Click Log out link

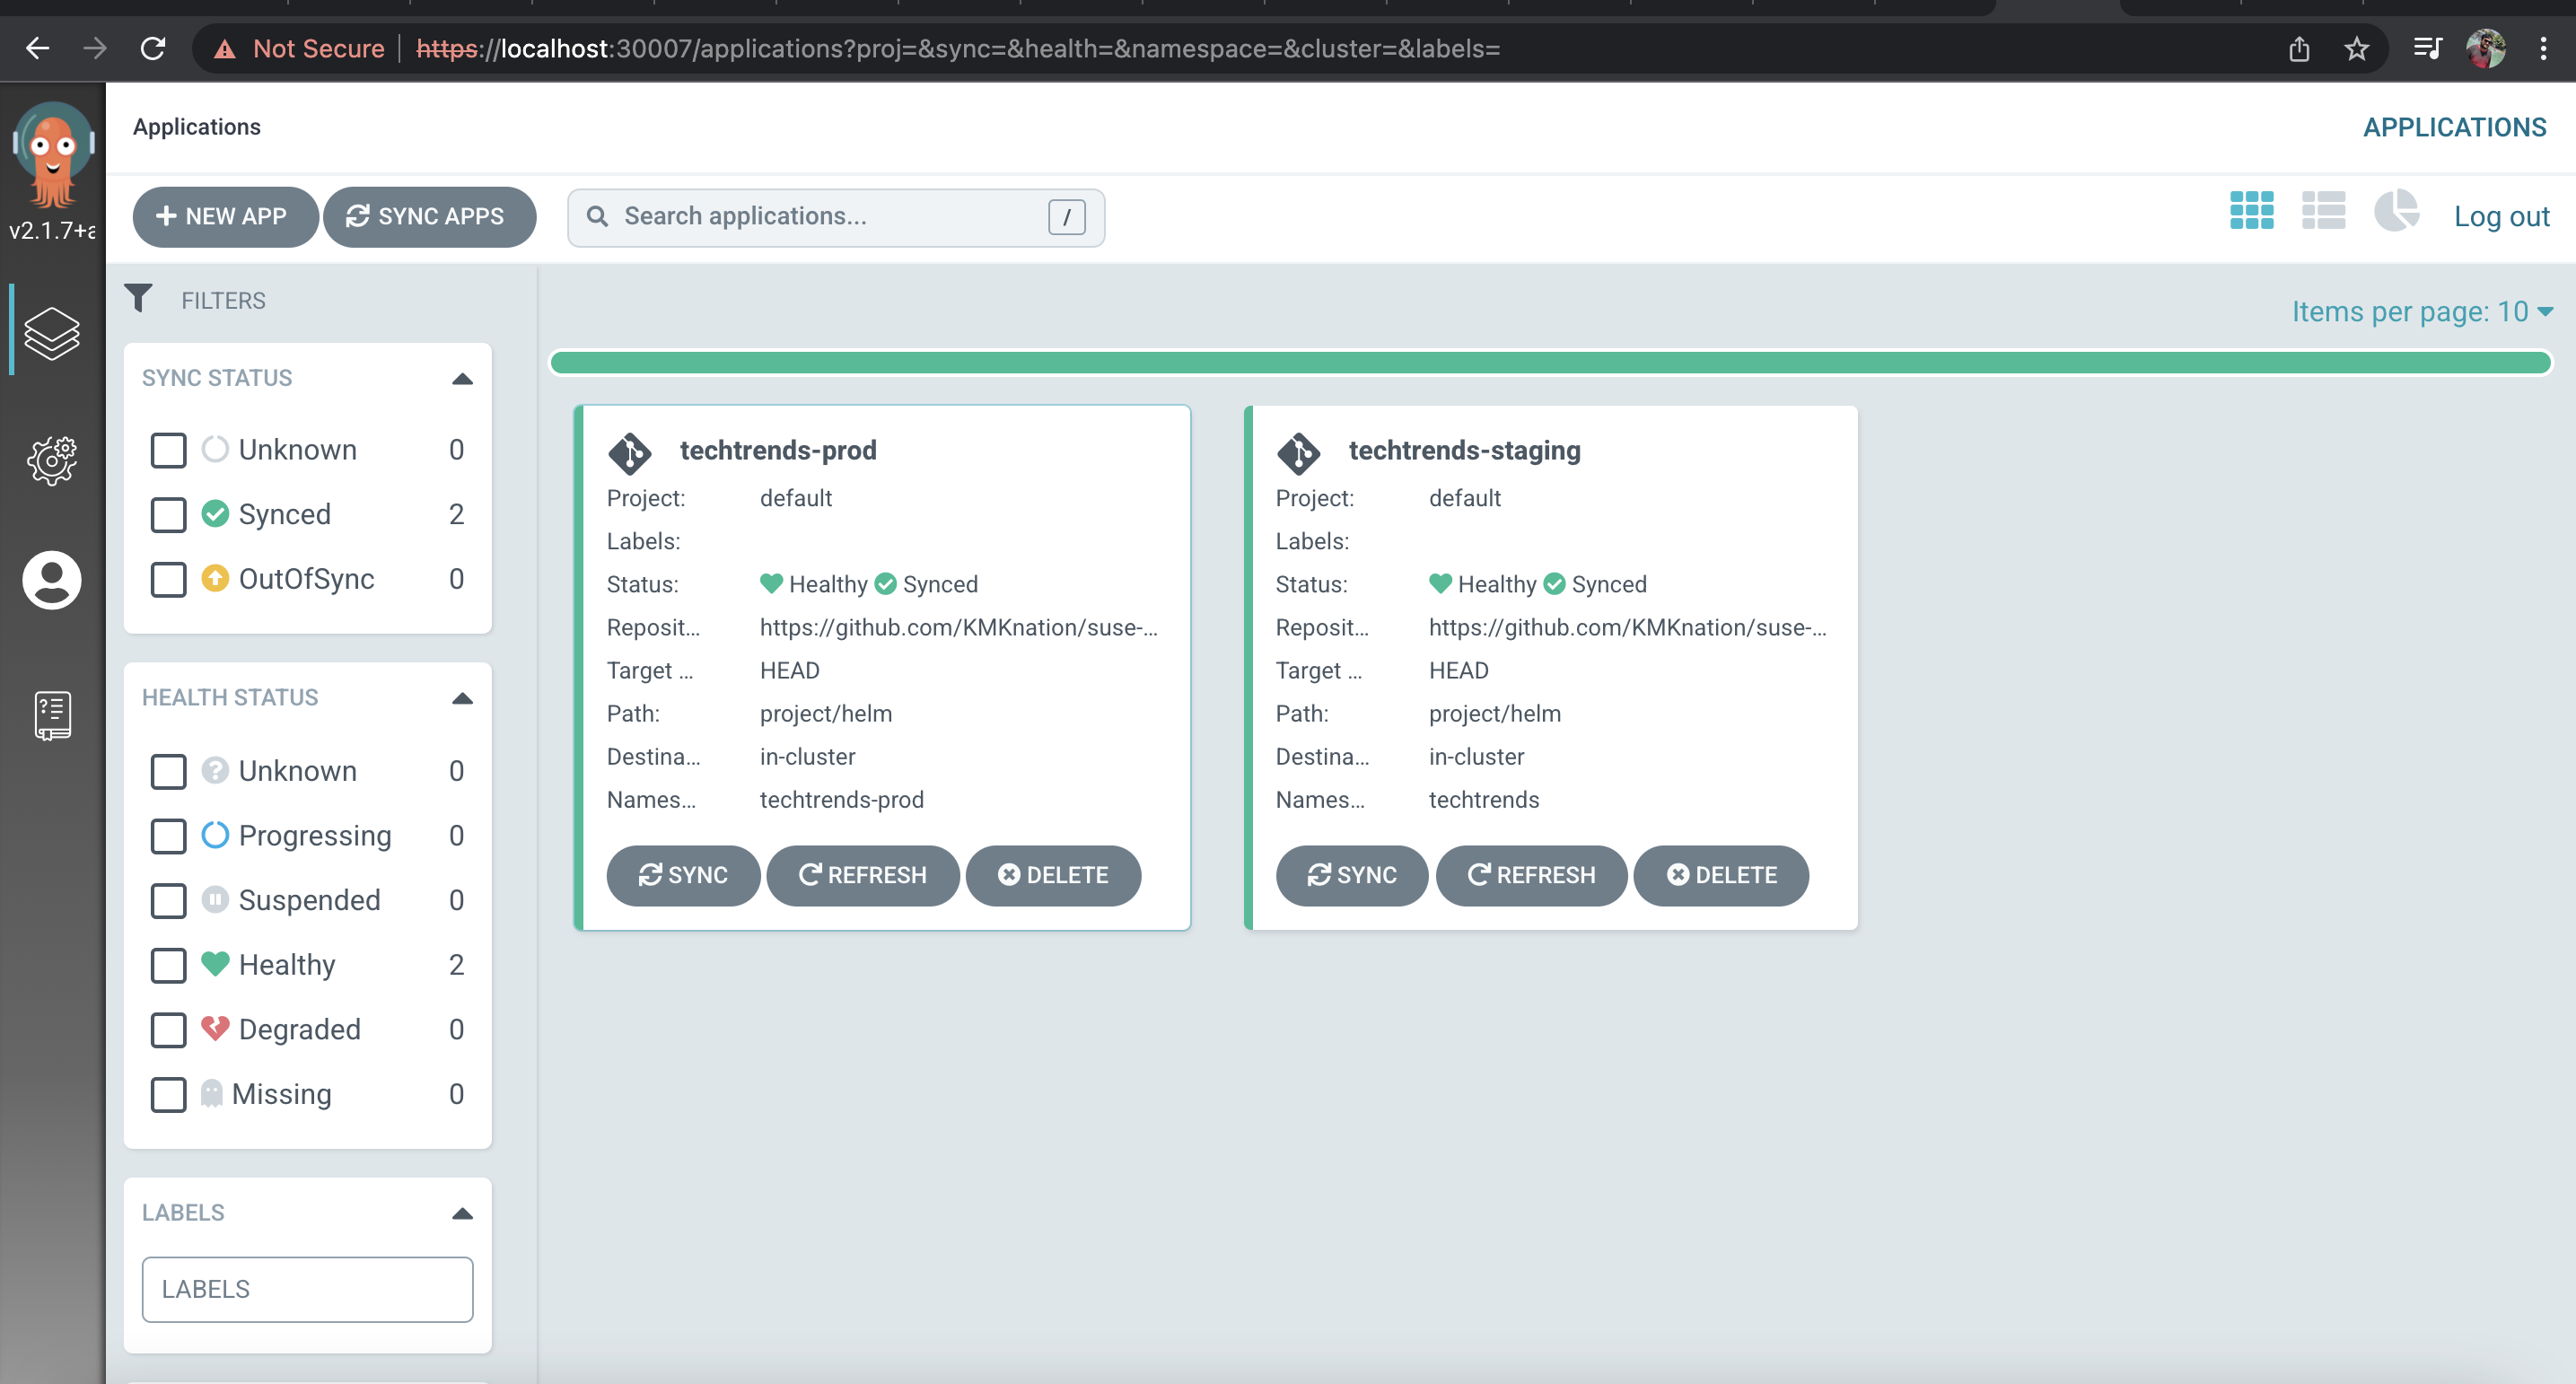(x=2500, y=216)
